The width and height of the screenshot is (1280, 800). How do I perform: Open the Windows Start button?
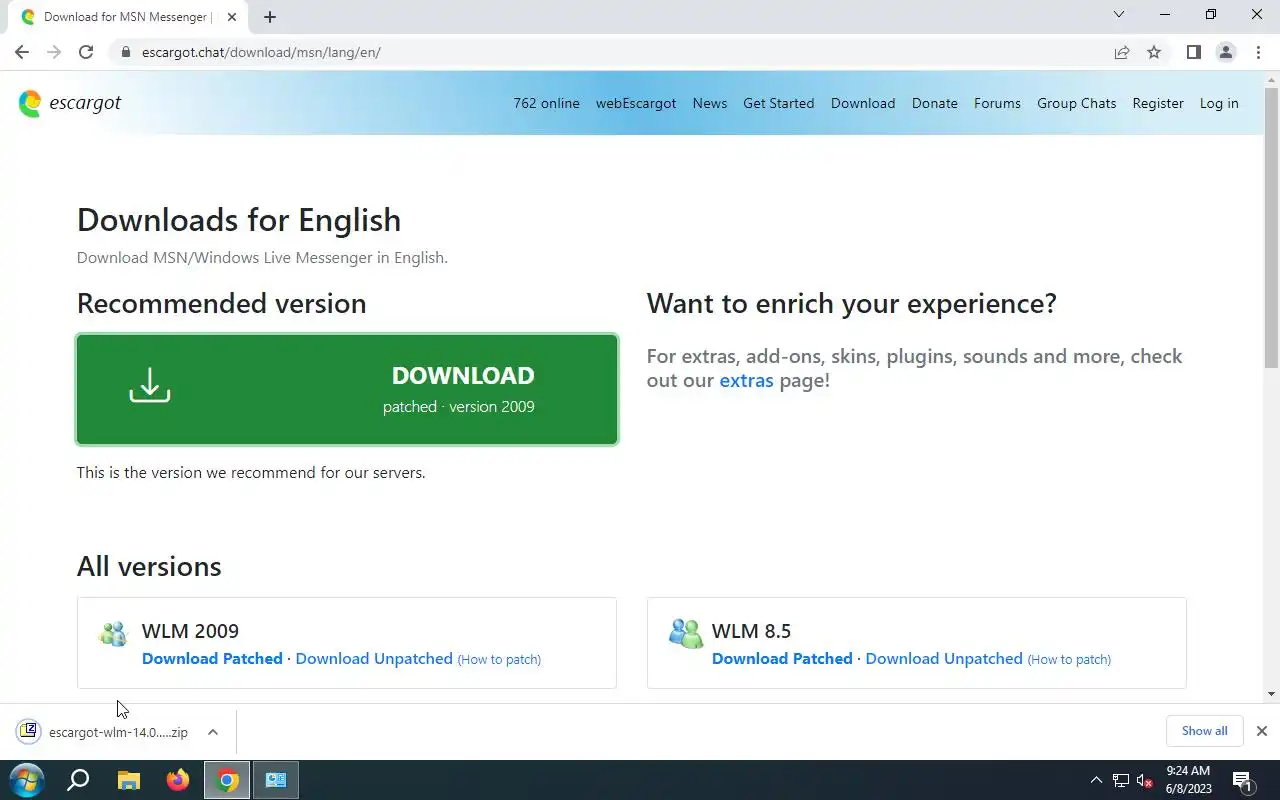click(x=26, y=780)
